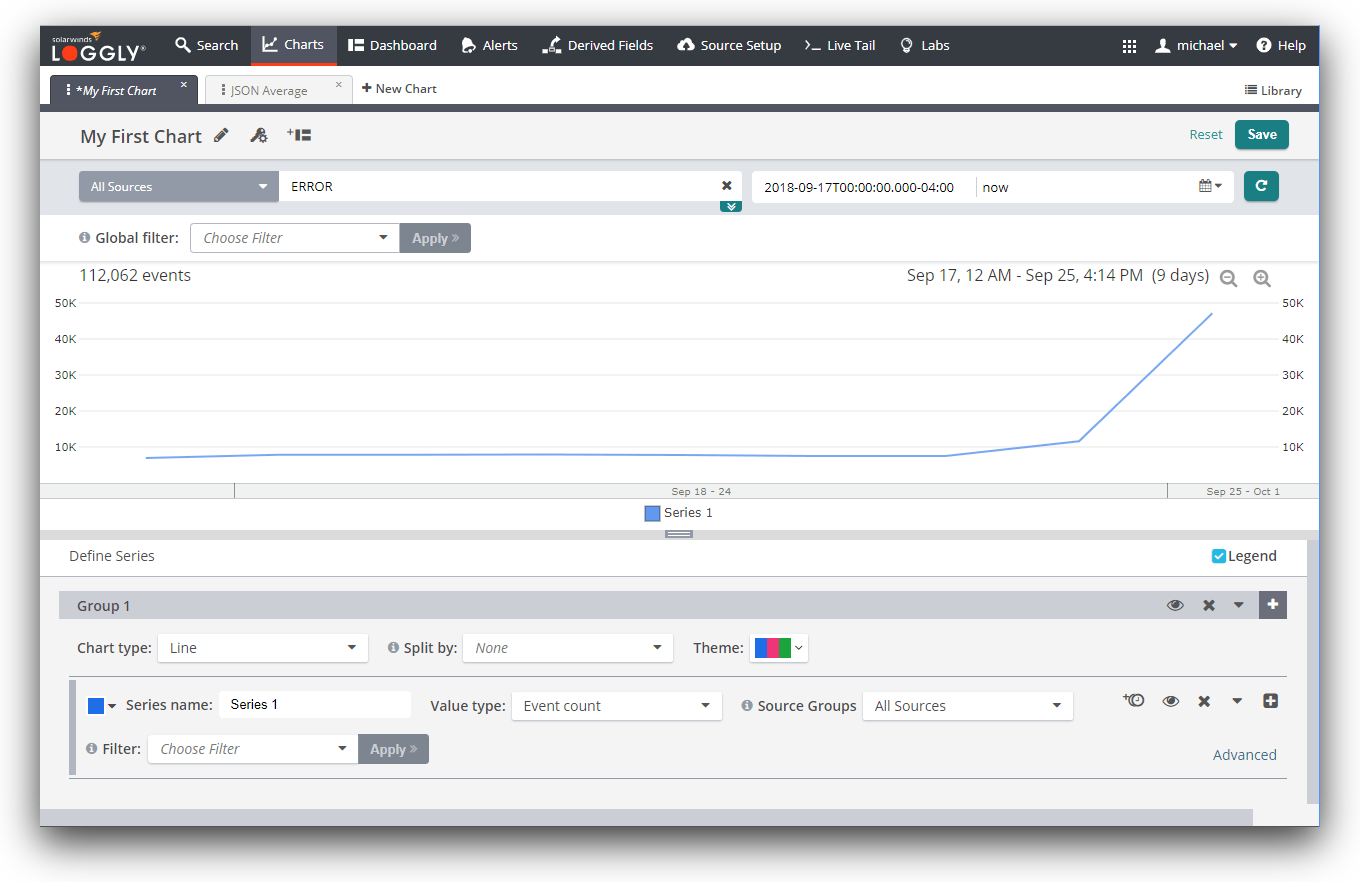
Task: Add a new group with plus icon
Action: point(1272,605)
